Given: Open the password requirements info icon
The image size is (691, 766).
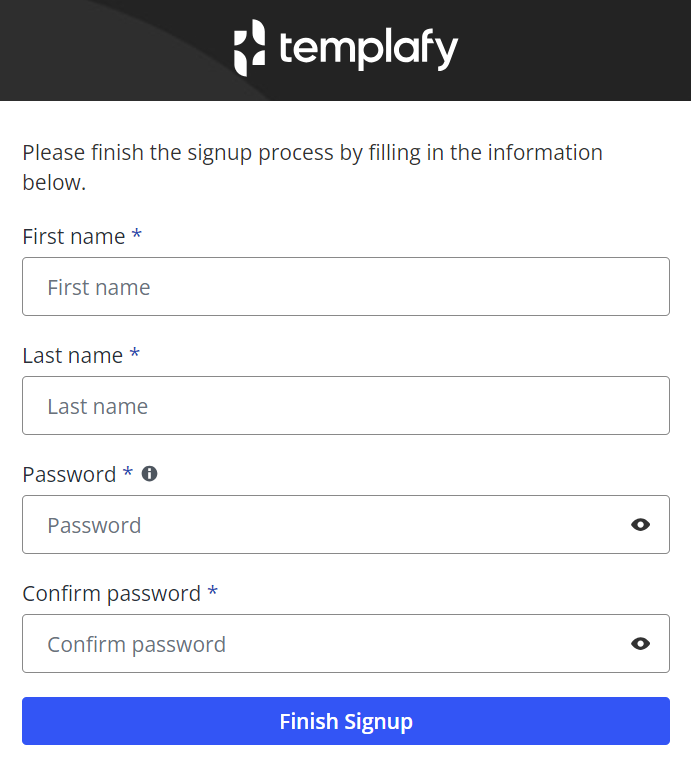Looking at the screenshot, I should pos(150,473).
